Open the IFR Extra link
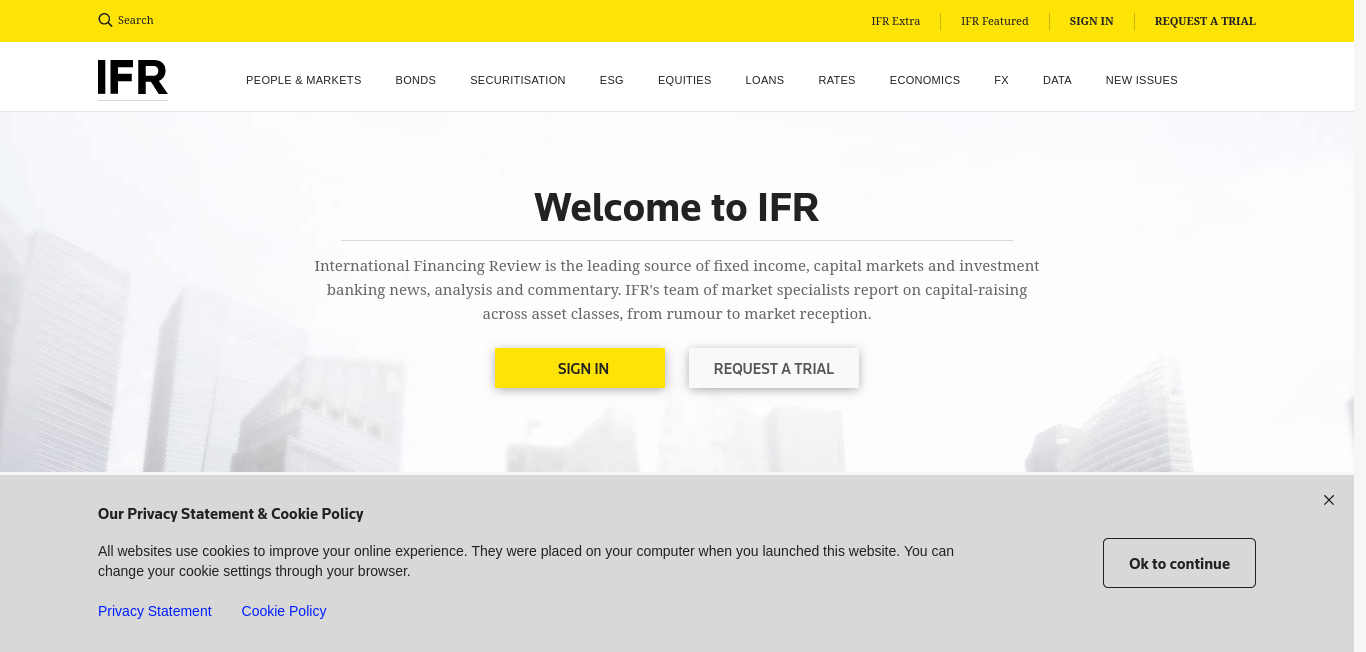The image size is (1366, 652). [896, 21]
